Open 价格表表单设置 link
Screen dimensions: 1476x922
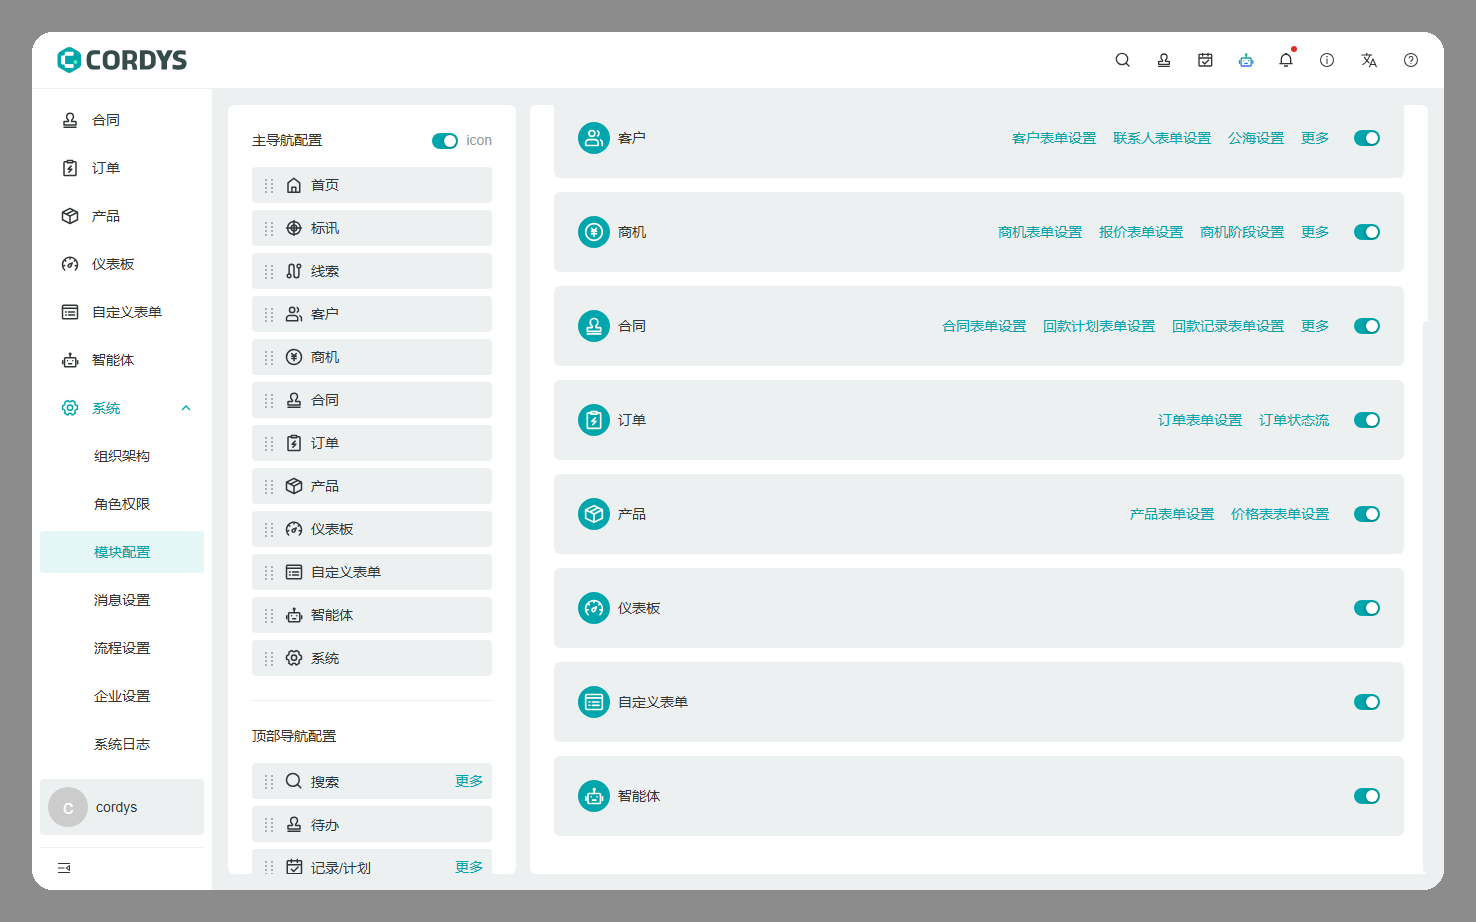tap(1280, 514)
